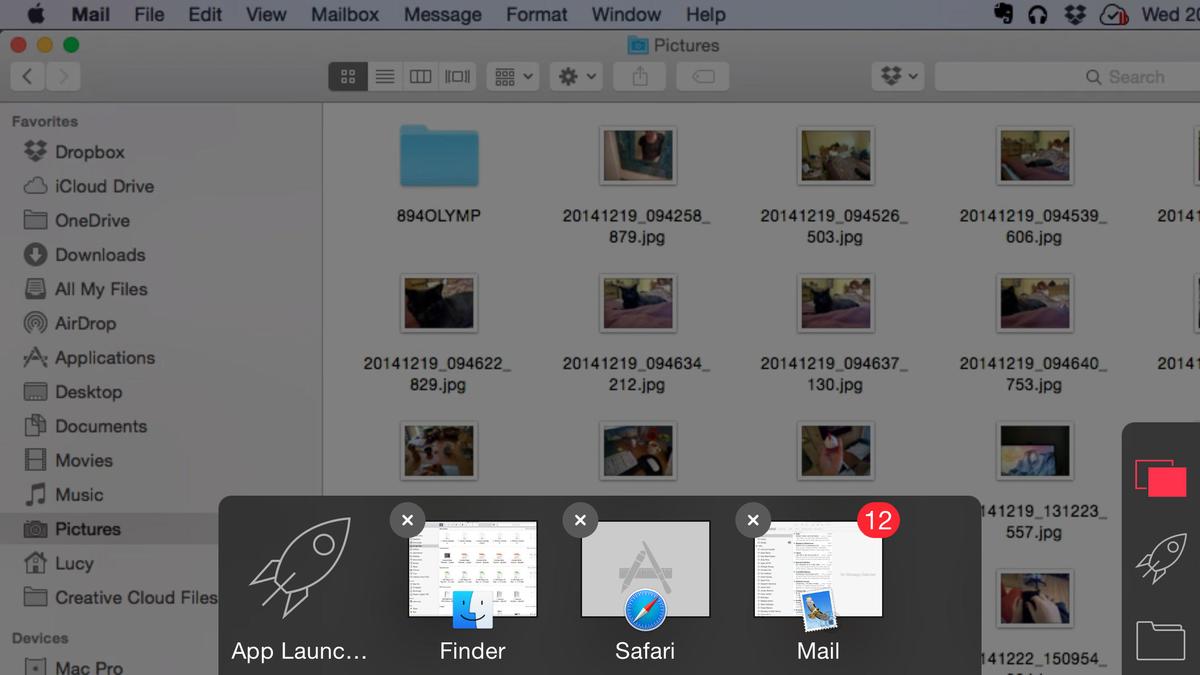The image size is (1200, 675).
Task: Click the Evernote elephant menu bar icon
Action: tap(1003, 14)
